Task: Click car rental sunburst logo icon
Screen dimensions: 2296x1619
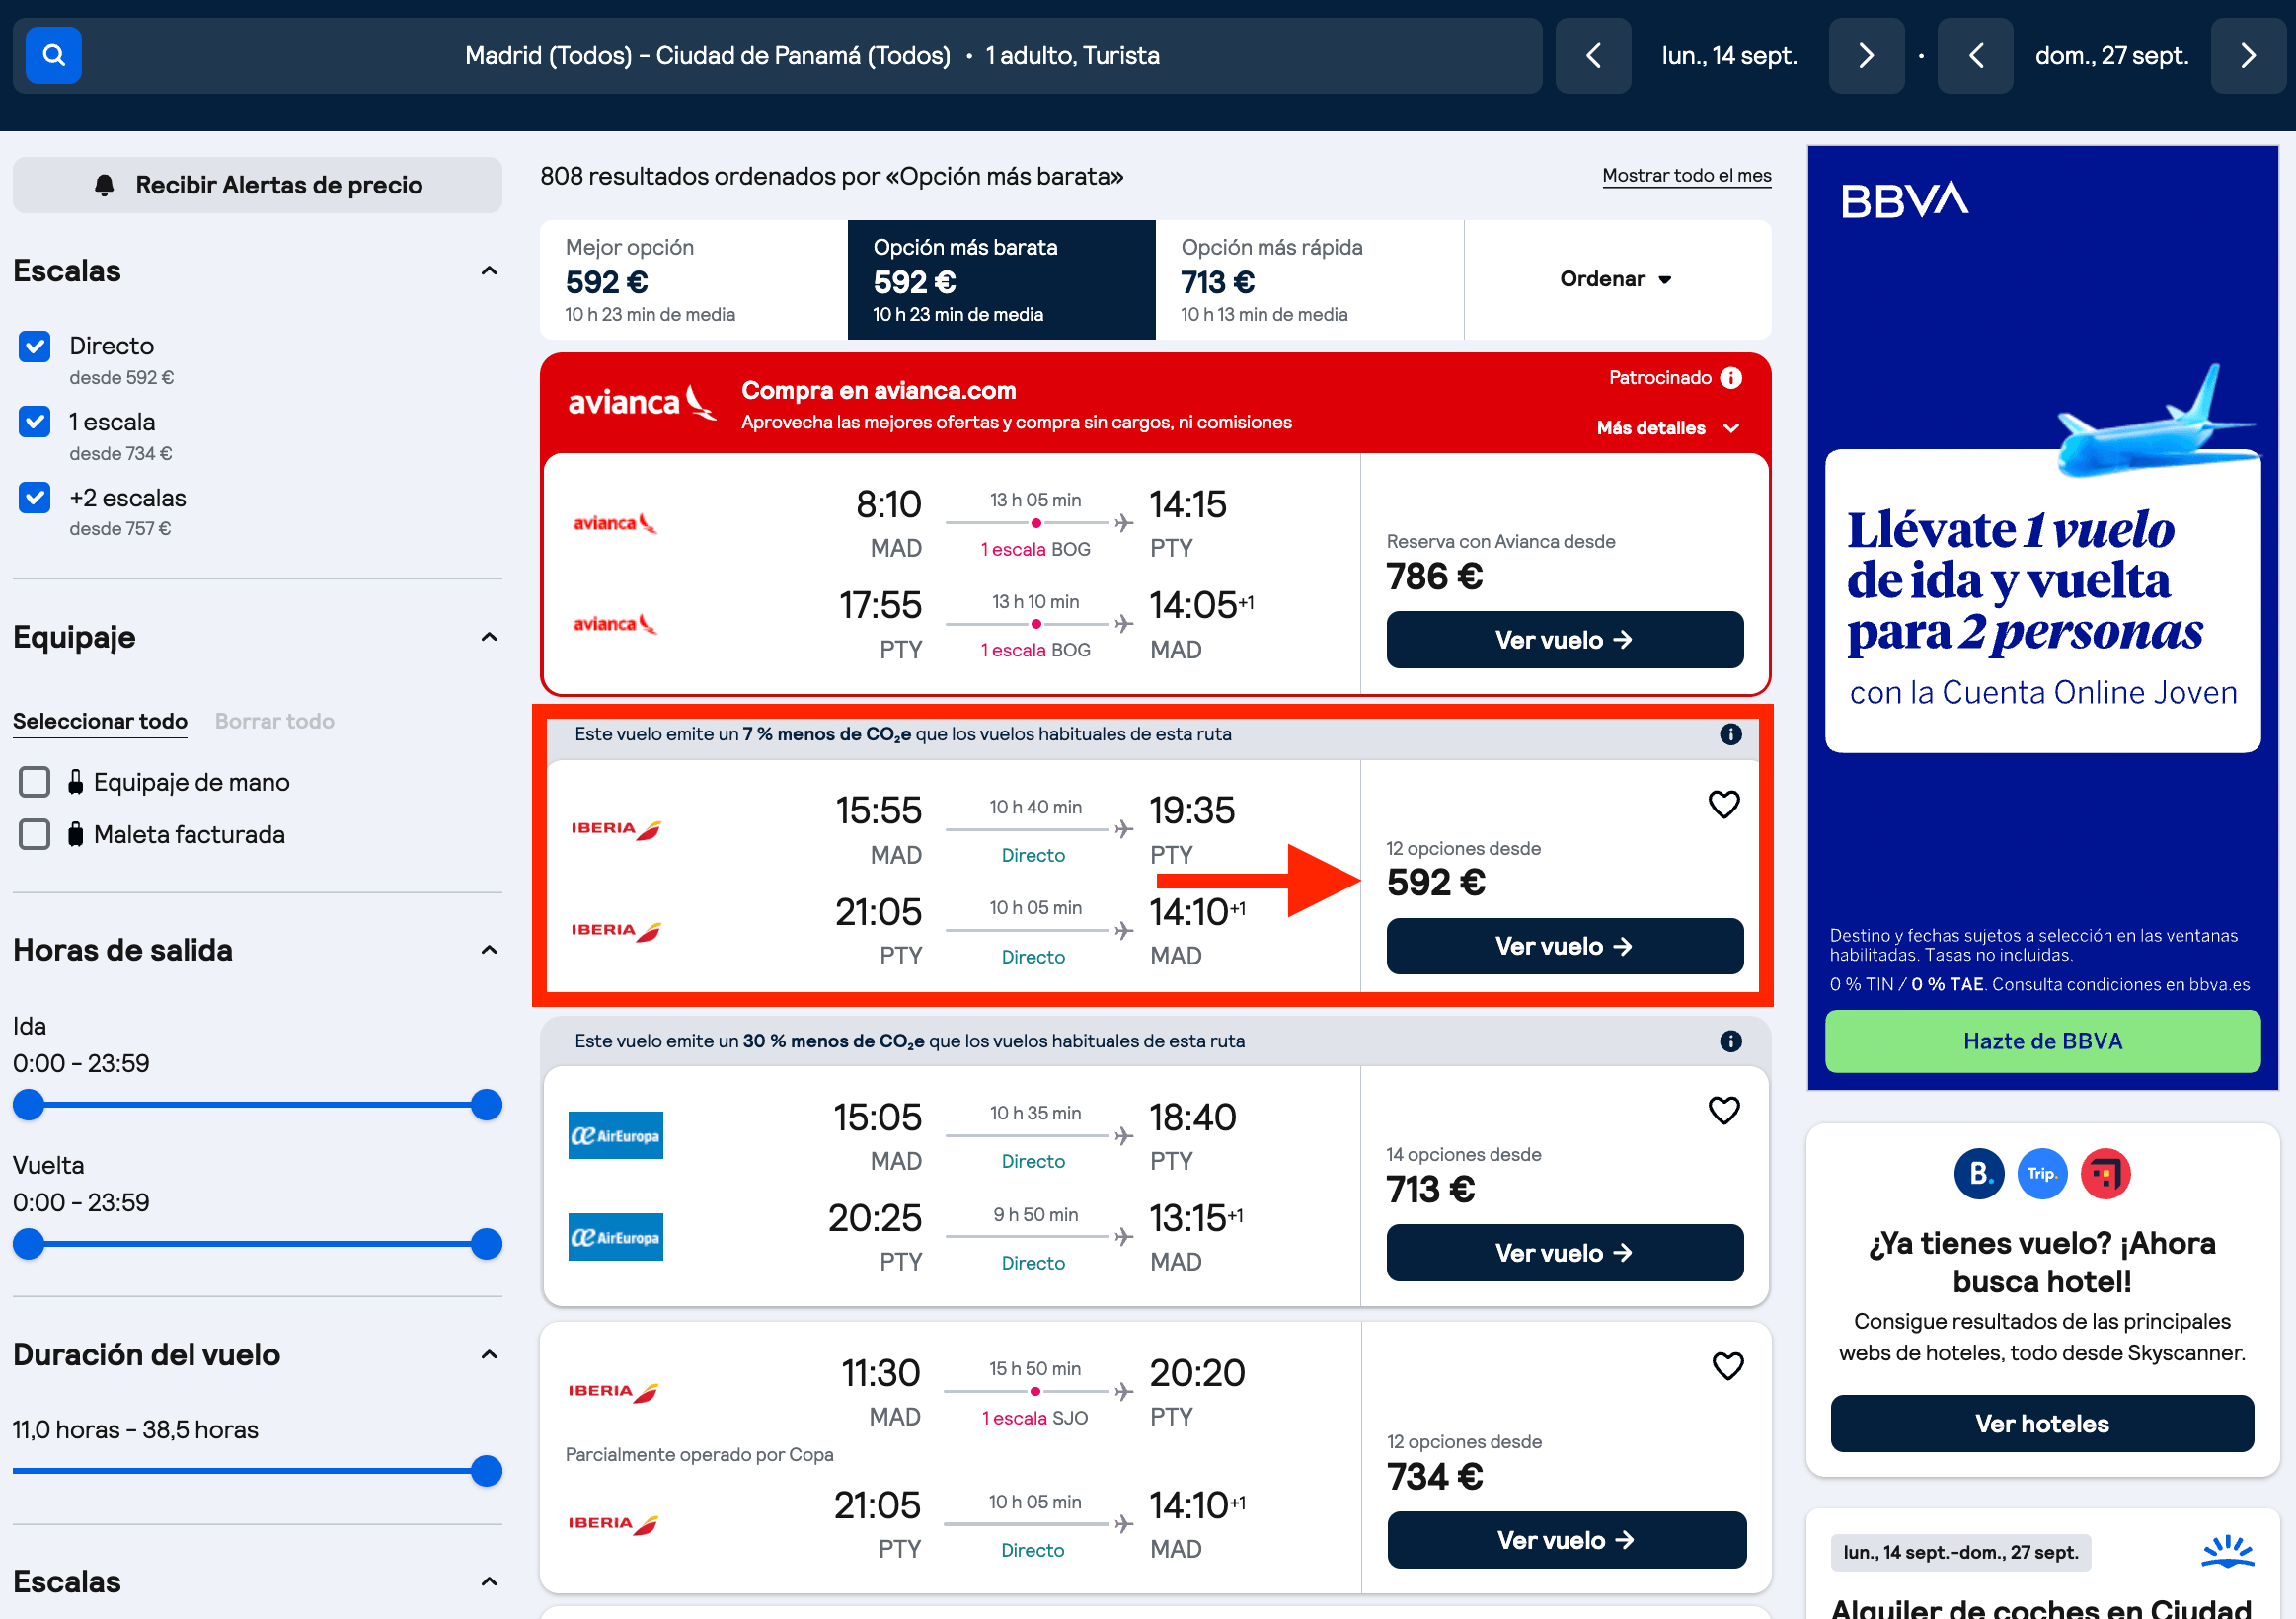Action: [x=2228, y=1551]
